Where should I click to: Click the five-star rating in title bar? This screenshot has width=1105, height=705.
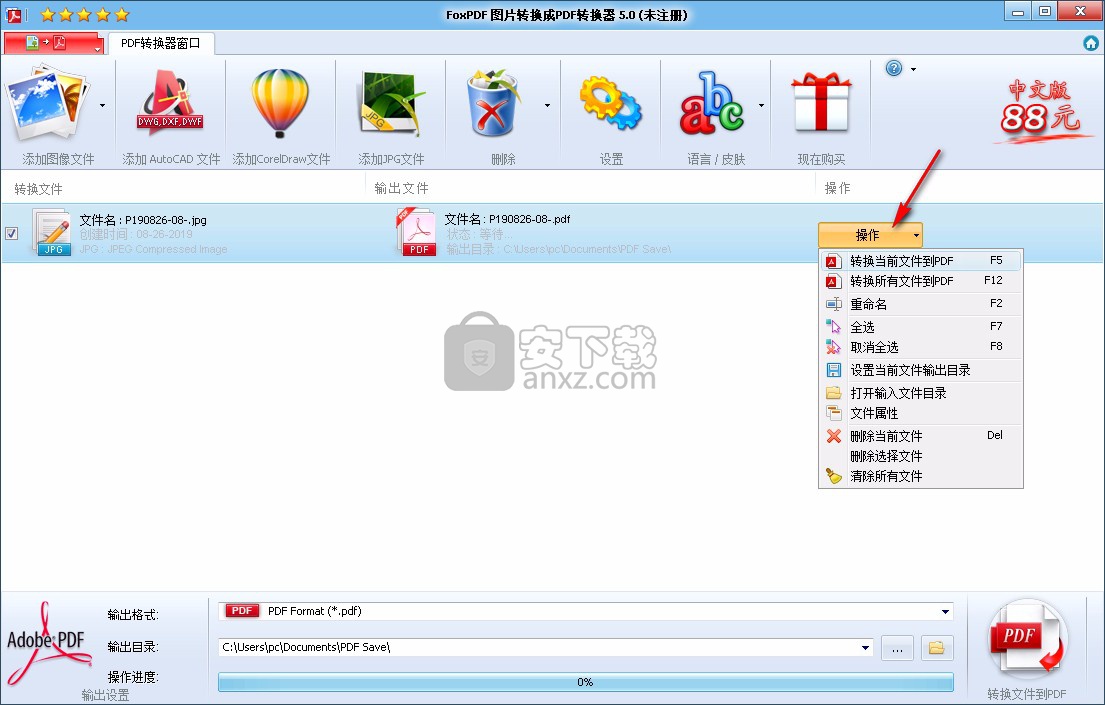(85, 14)
